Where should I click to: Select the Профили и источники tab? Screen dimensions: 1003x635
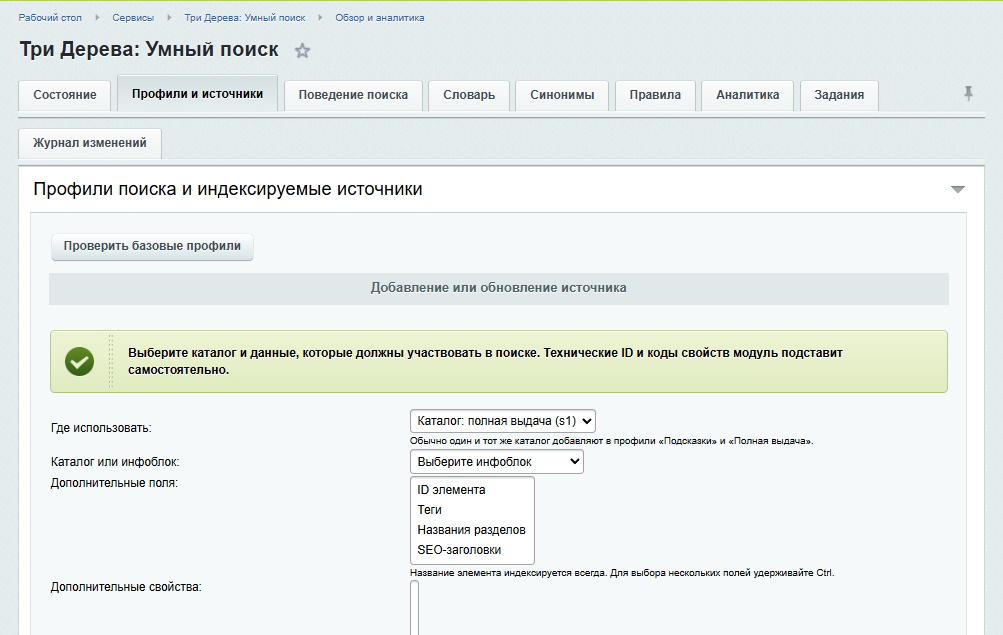(x=197, y=93)
